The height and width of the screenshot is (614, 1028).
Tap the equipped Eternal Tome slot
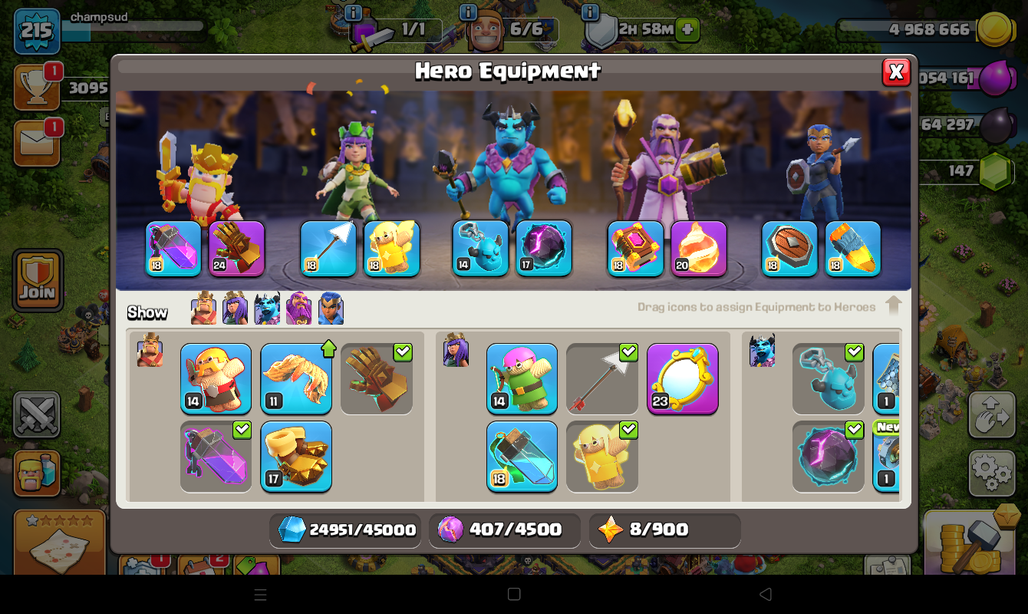point(635,248)
